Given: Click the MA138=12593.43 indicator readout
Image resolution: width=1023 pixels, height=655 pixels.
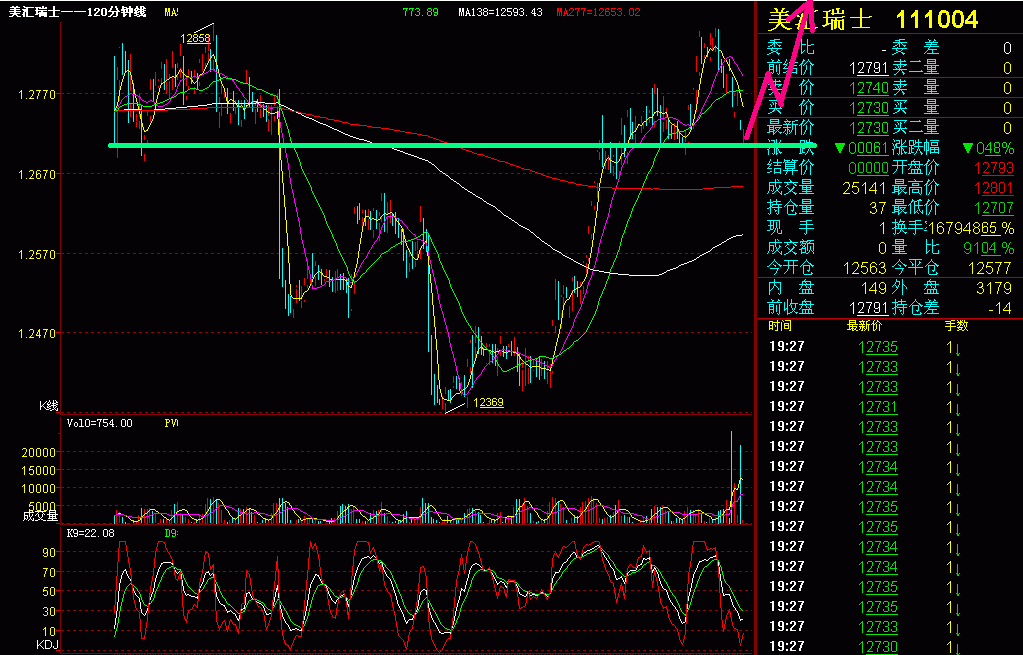Looking at the screenshot, I should point(500,12).
